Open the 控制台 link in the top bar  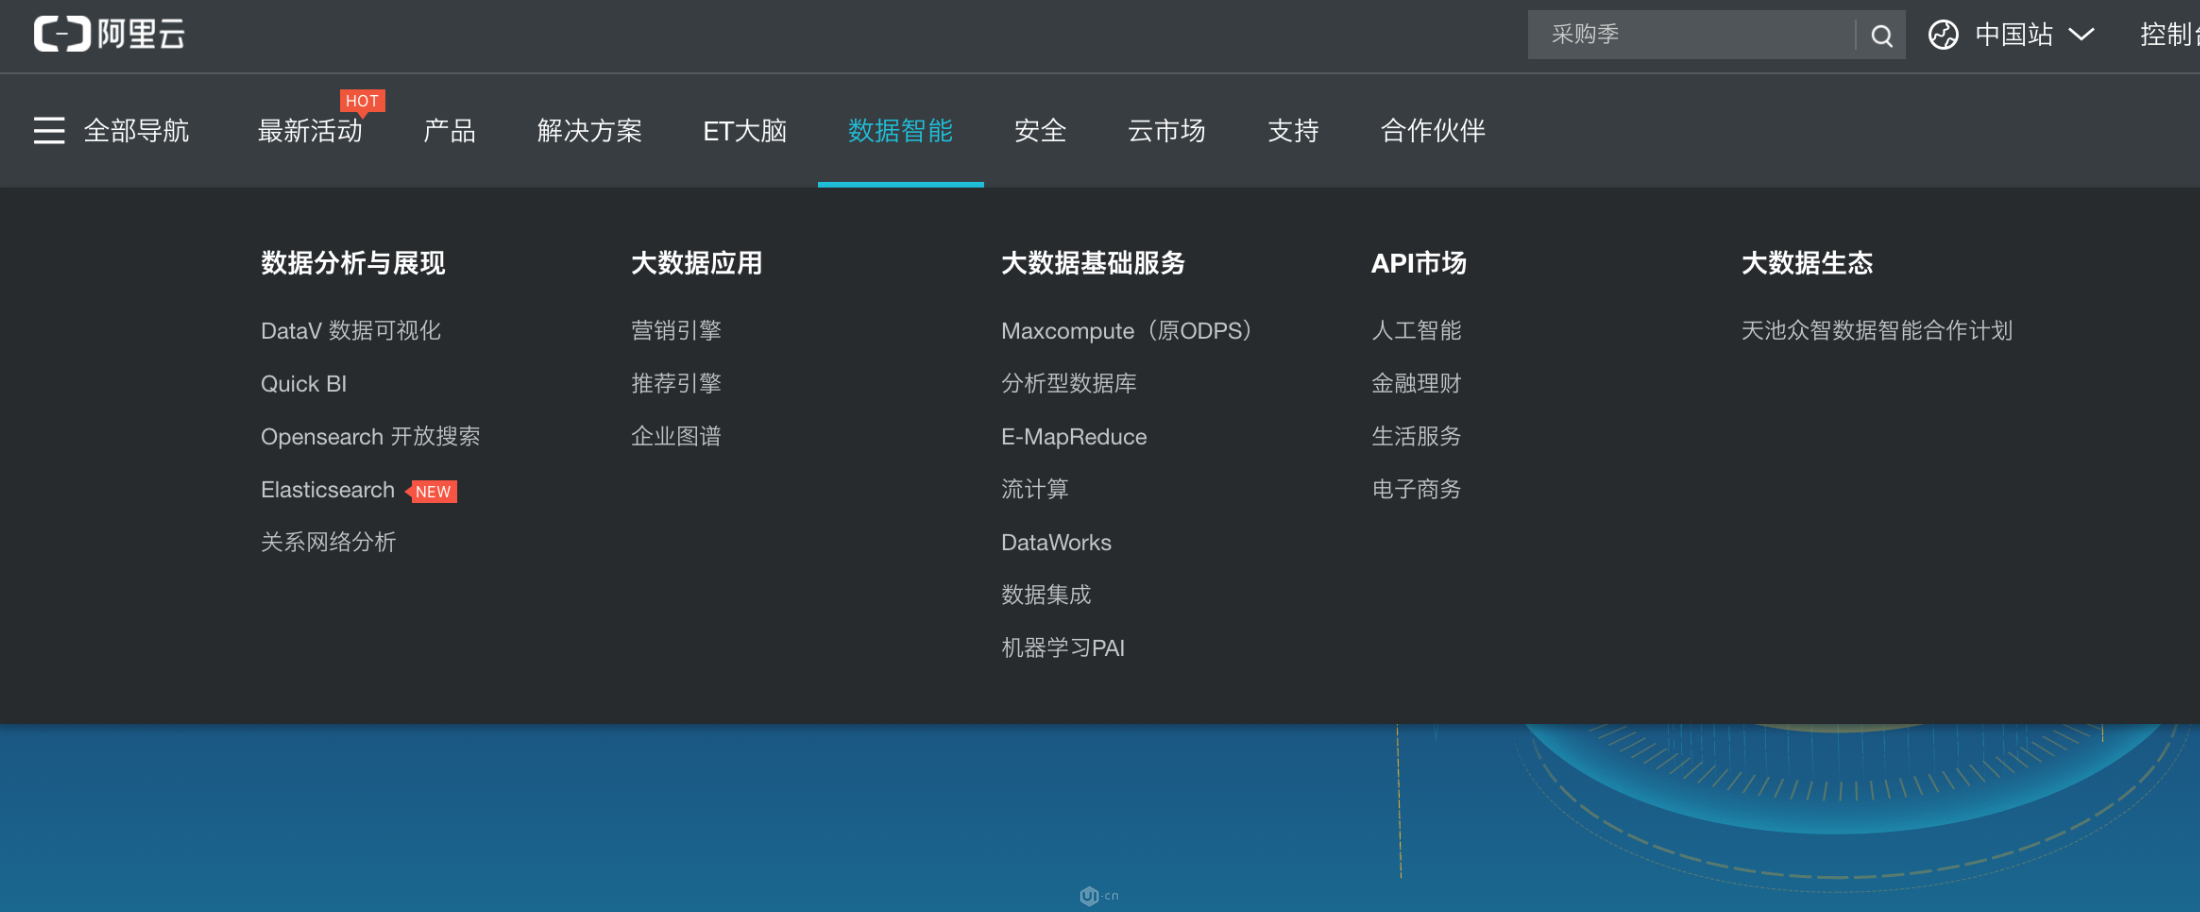point(2169,35)
